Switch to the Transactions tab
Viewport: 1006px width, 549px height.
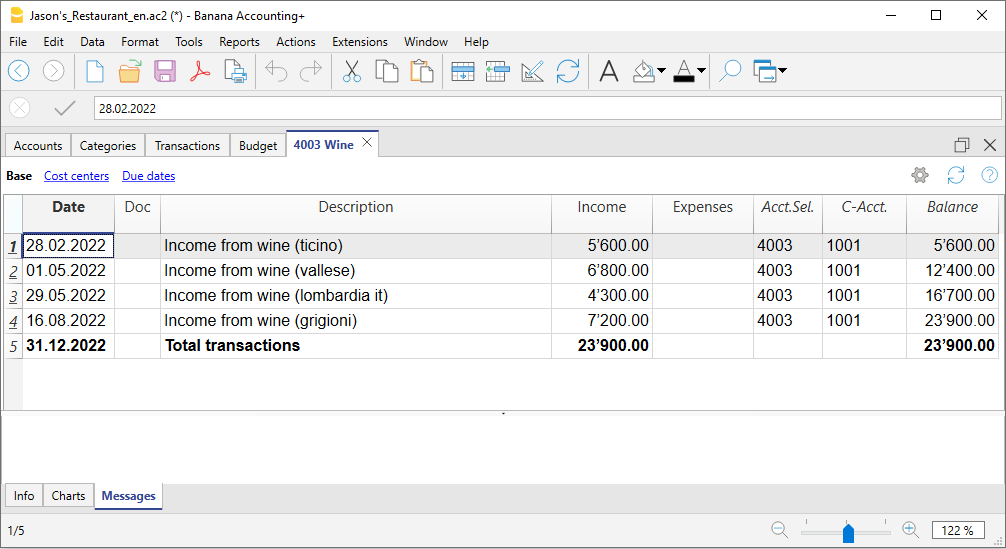point(187,146)
